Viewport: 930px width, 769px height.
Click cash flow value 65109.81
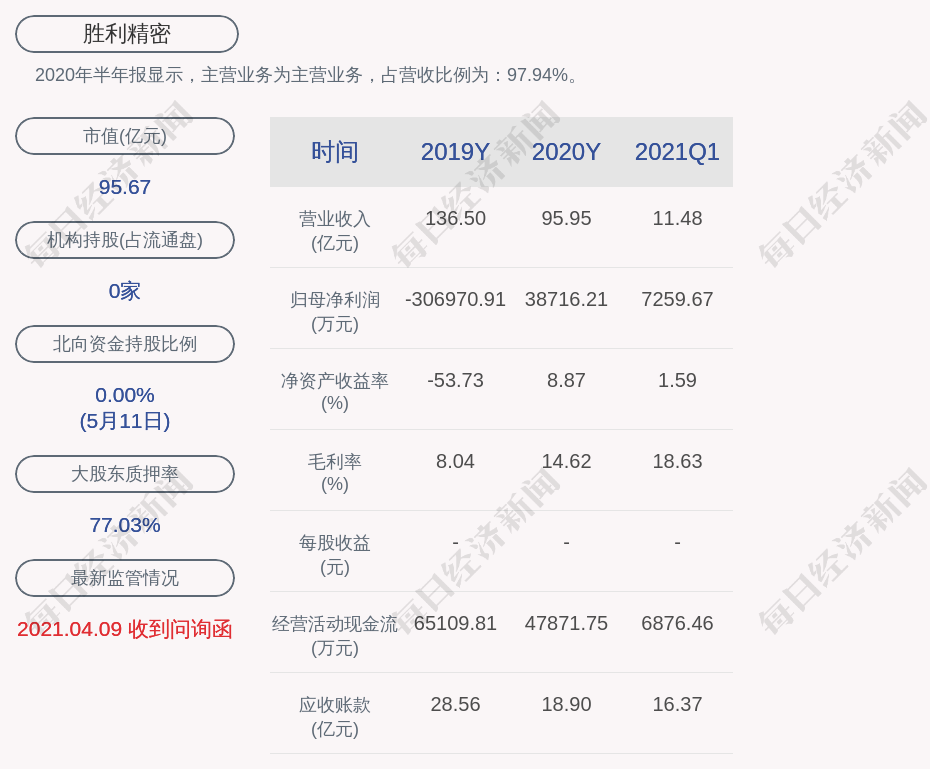455,623
